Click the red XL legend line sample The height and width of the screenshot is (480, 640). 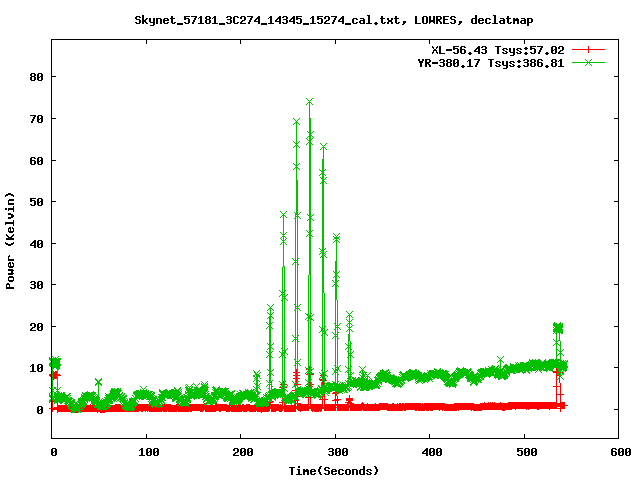(x=588, y=50)
